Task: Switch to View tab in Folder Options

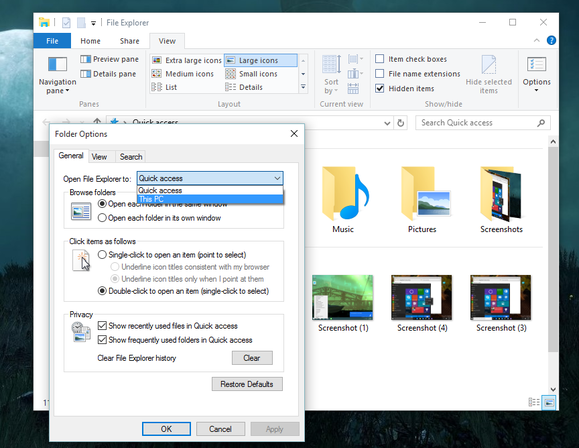Action: 99,157
